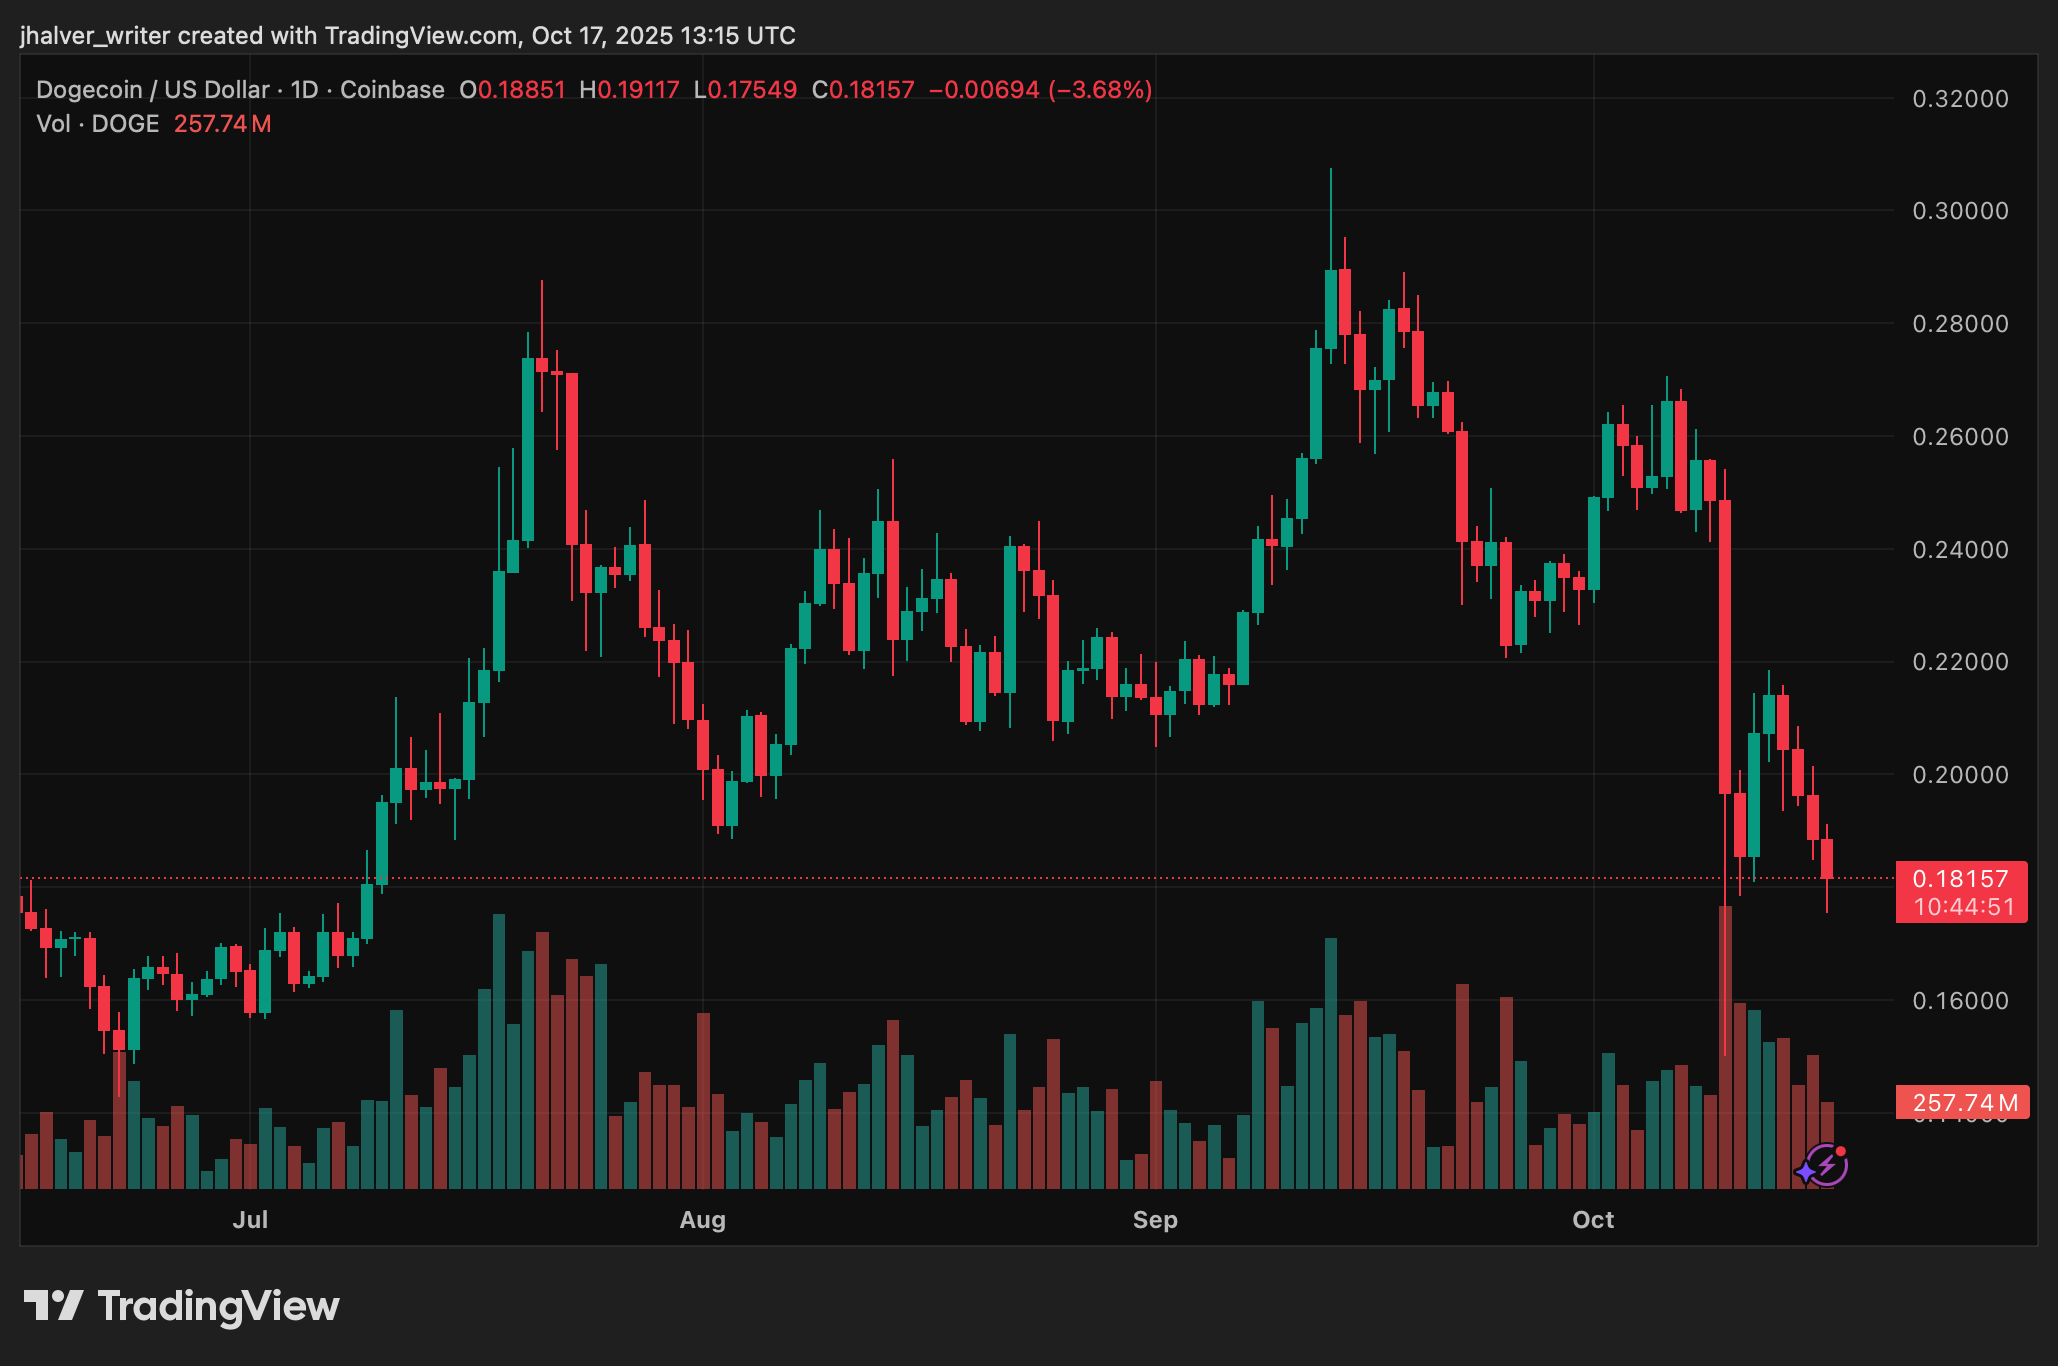Click the 1D interval text in header

coord(304,90)
